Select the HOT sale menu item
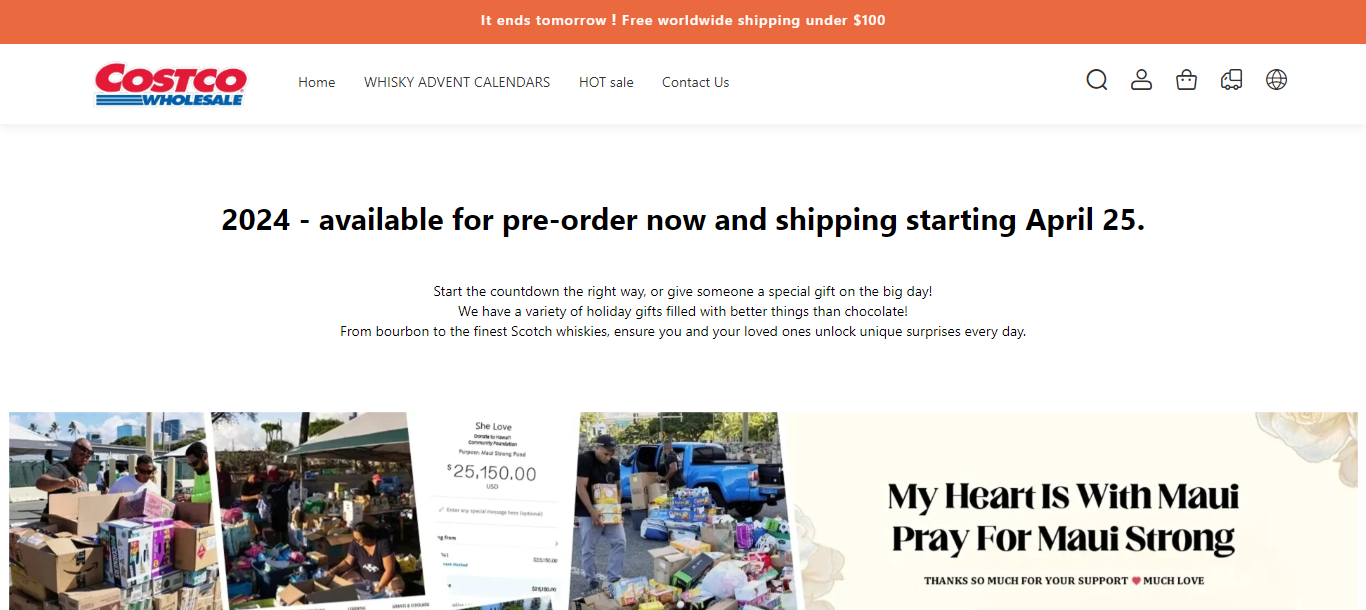 606,82
